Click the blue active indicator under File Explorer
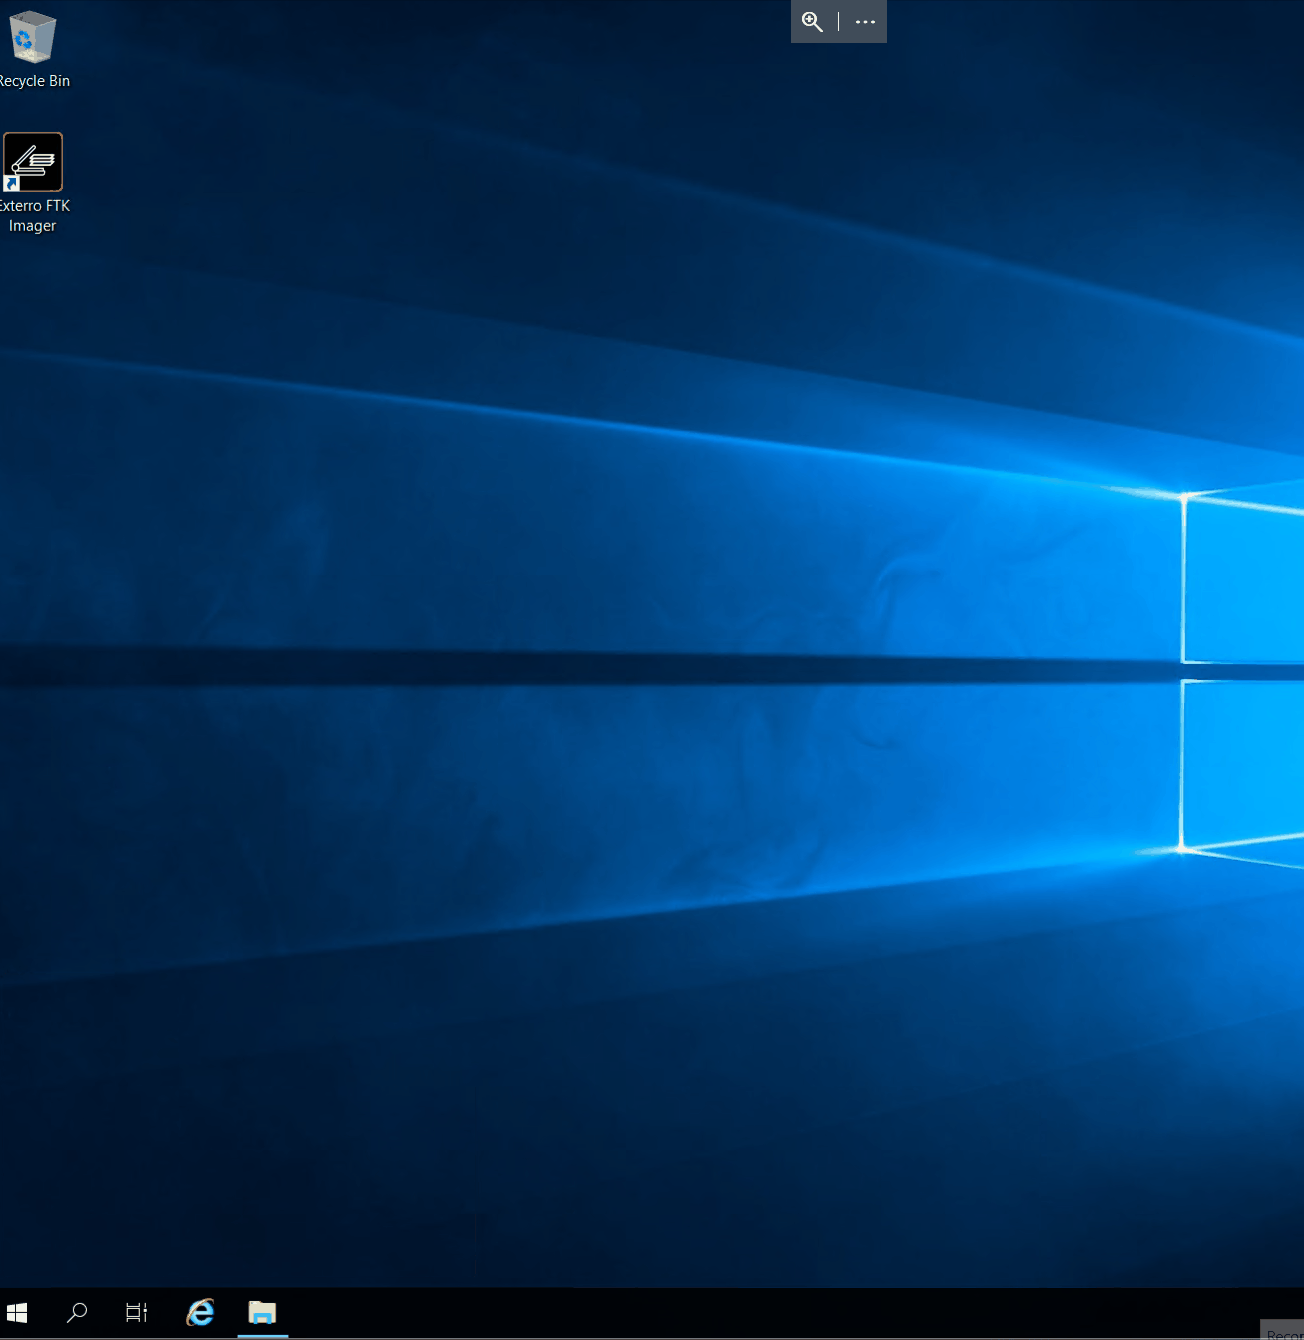1304x1340 pixels. [x=262, y=1335]
